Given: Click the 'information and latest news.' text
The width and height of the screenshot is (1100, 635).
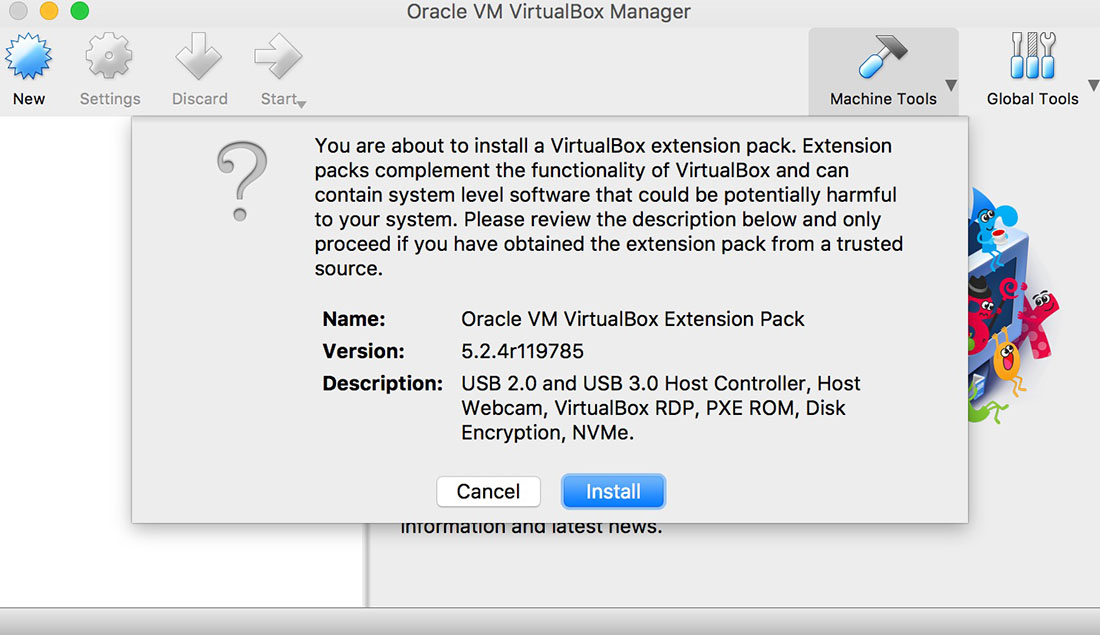Looking at the screenshot, I should (x=531, y=528).
